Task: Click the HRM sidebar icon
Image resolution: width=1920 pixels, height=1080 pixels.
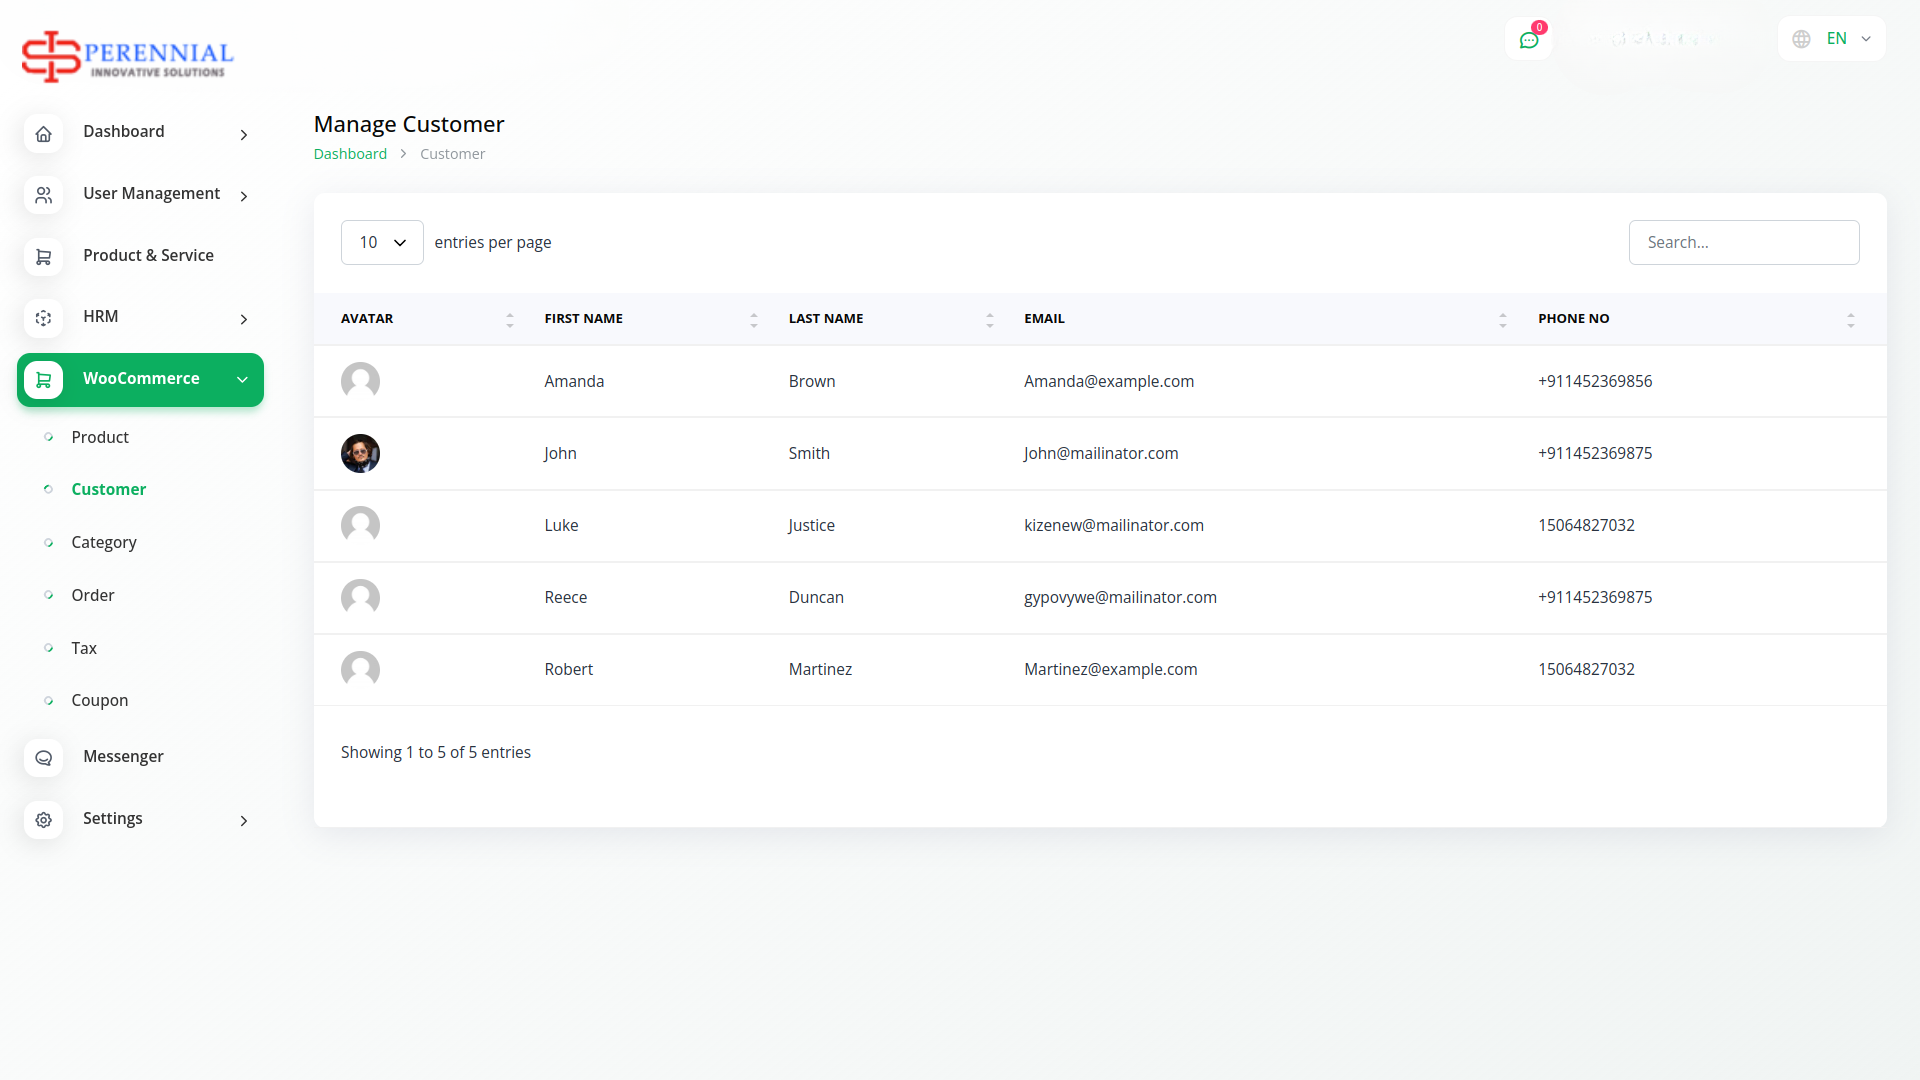Action: tap(43, 318)
